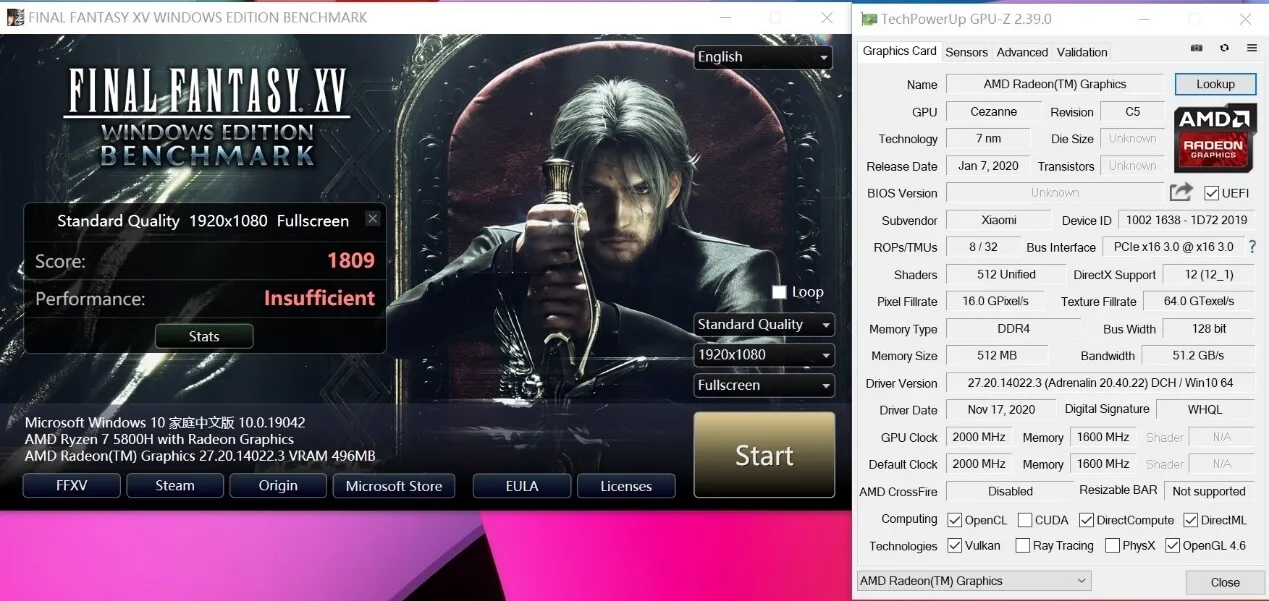The image size is (1269, 601).
Task: Toggle the Ray Tracing checkbox
Action: pyautogui.click(x=1022, y=546)
